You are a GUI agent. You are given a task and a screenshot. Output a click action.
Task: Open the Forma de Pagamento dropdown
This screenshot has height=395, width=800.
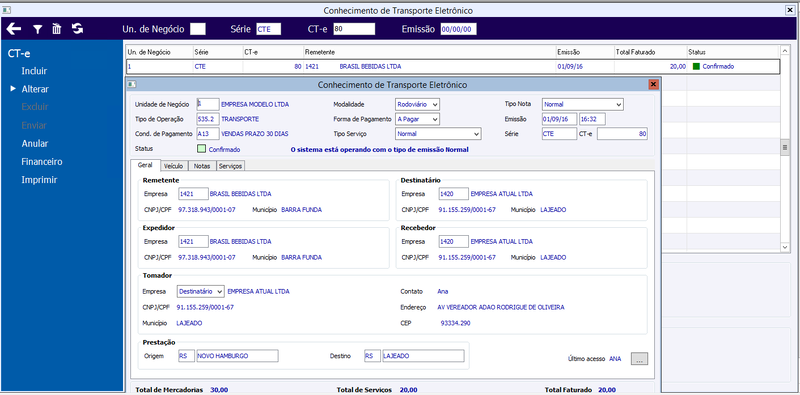(417, 119)
